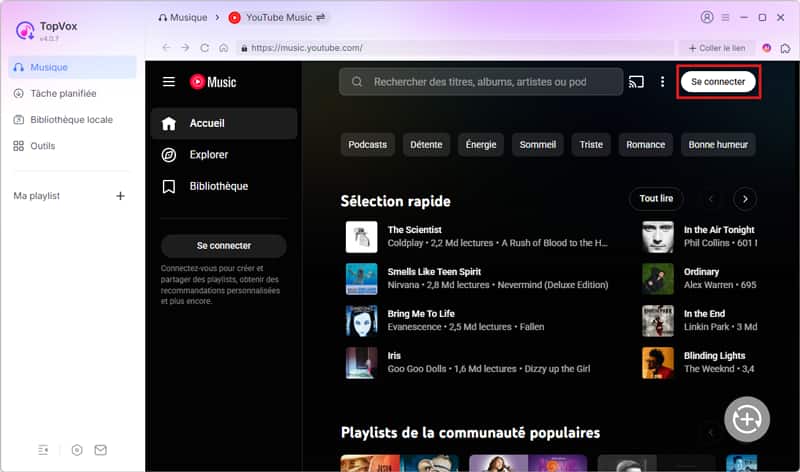This screenshot has height=472, width=800.
Task: Open the three-dot more options menu
Action: click(662, 82)
